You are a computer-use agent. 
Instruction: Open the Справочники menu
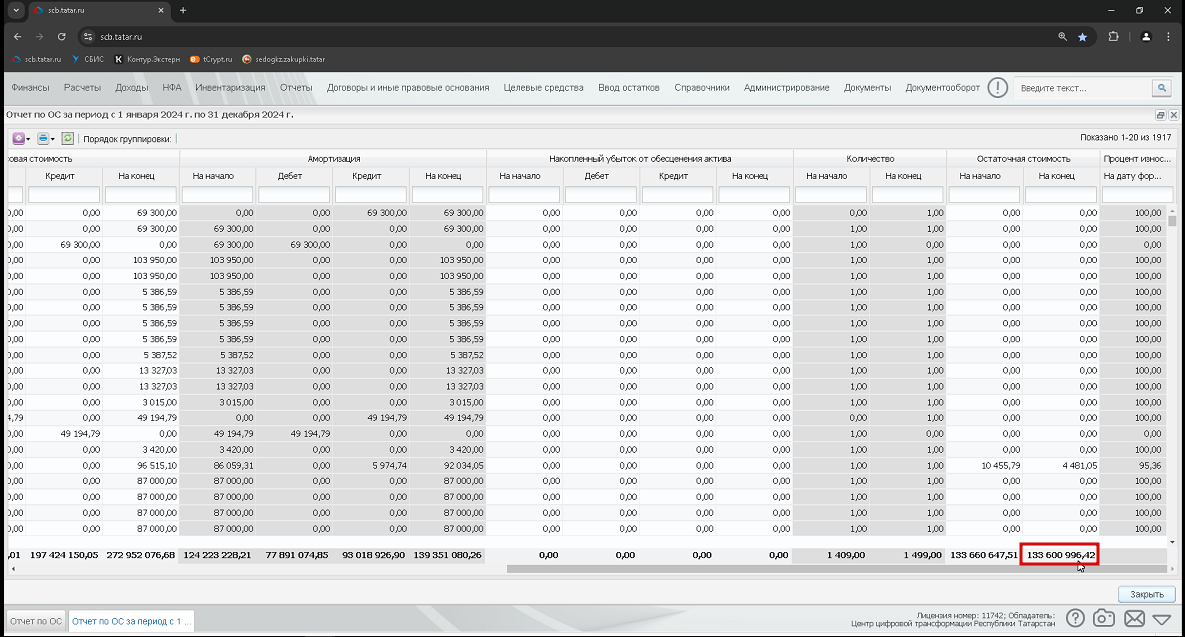(x=701, y=88)
